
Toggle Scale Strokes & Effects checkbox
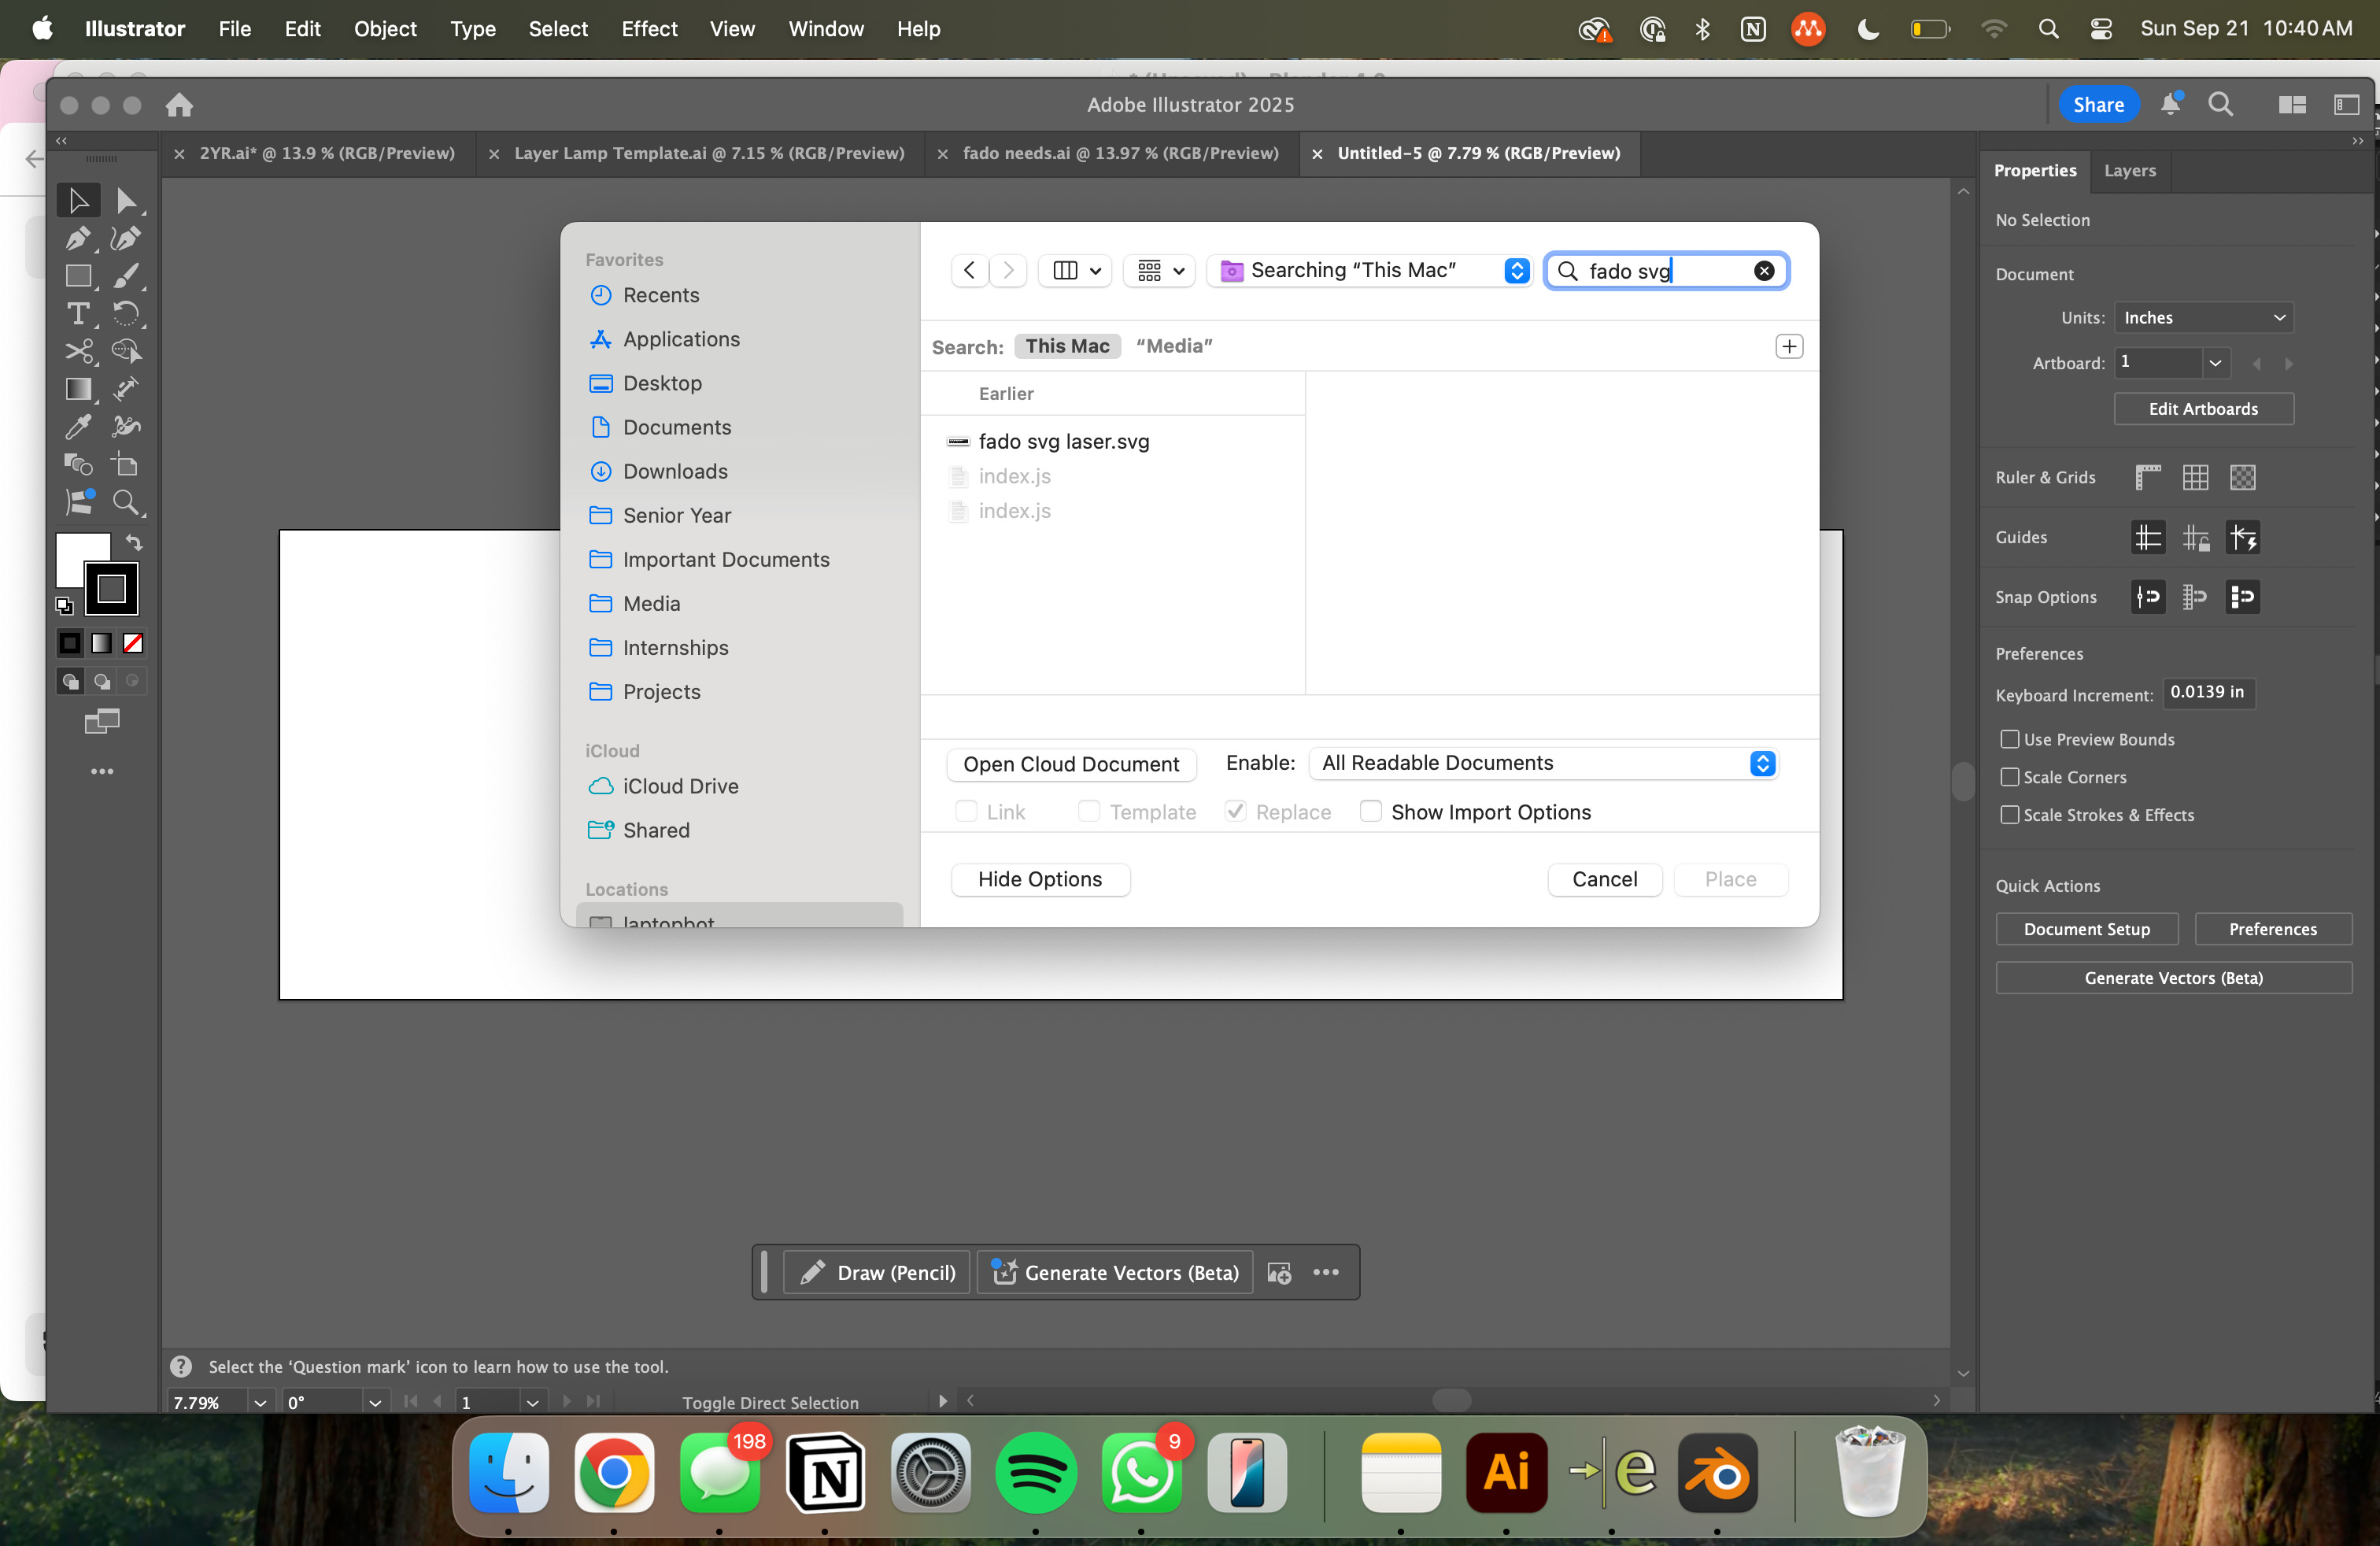click(2009, 815)
